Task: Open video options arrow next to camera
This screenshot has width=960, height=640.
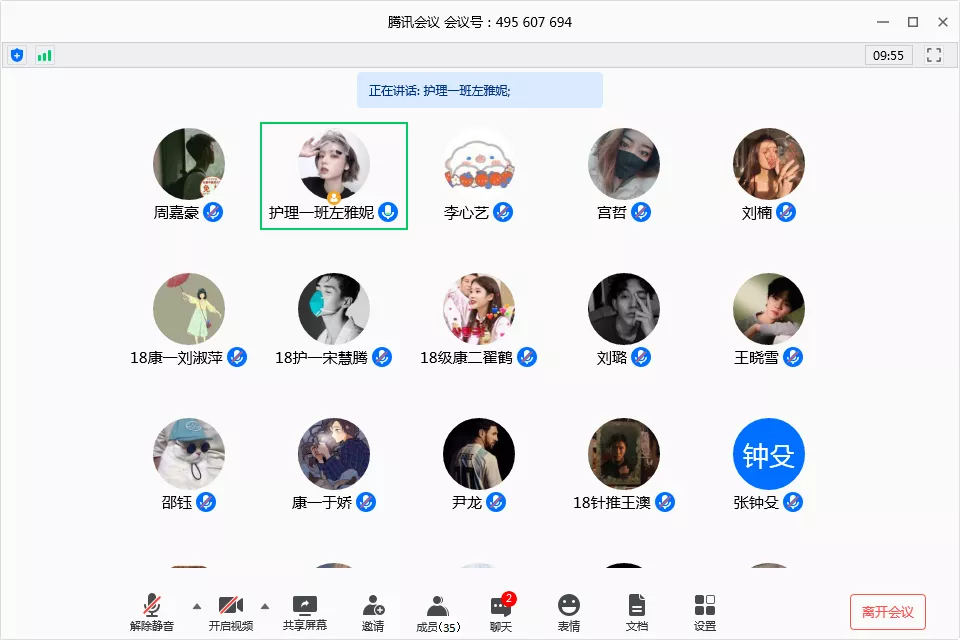Action: (x=264, y=606)
